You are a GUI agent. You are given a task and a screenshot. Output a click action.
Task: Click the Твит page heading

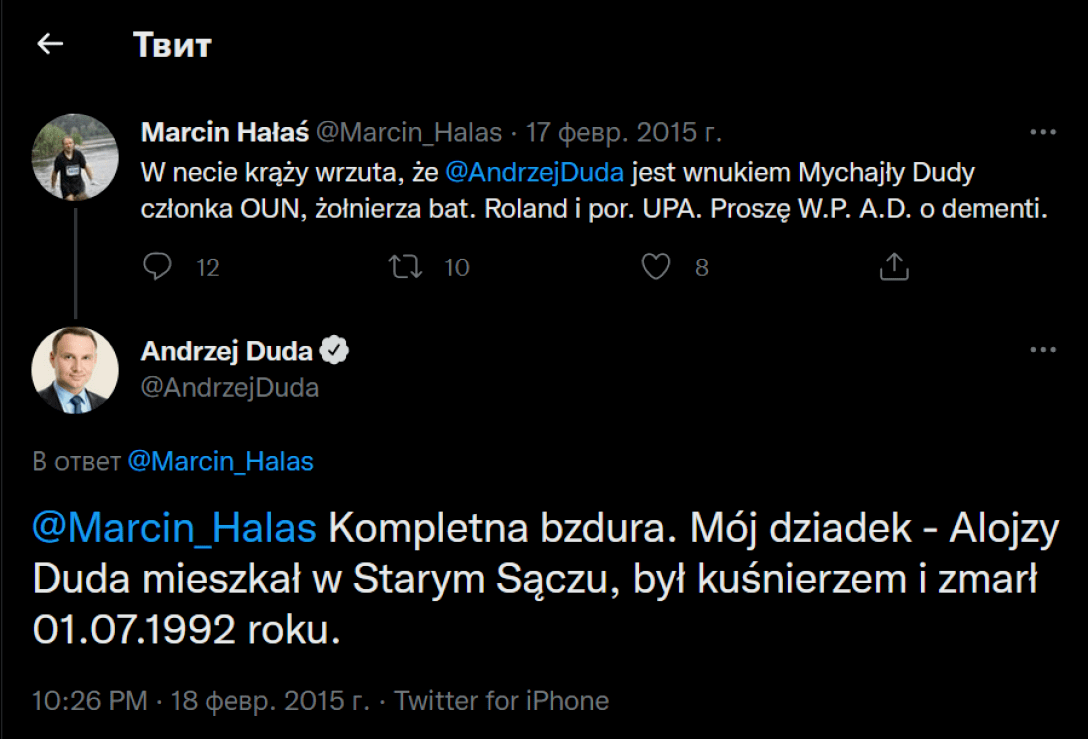click(172, 45)
